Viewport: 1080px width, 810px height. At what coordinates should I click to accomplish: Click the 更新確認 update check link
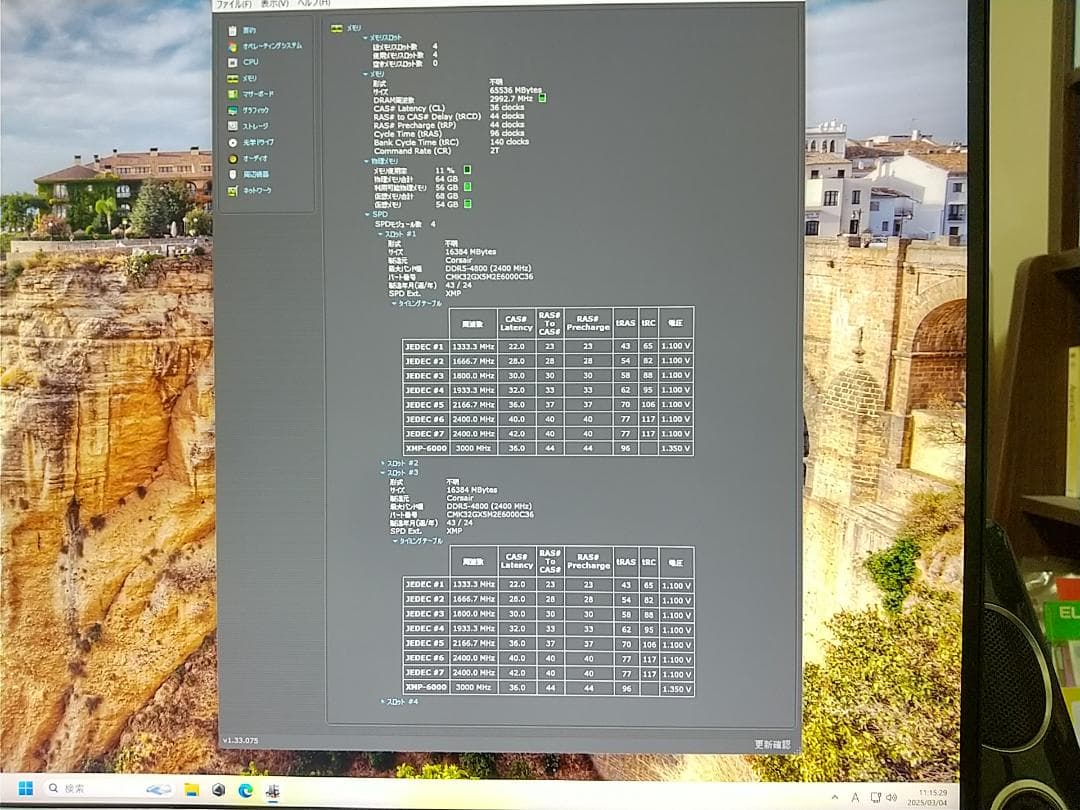pos(771,744)
